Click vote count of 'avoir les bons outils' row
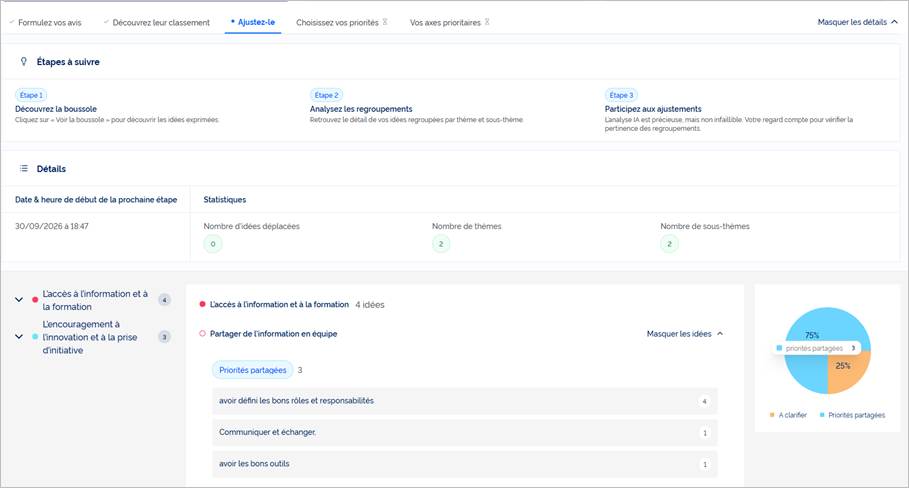Viewport: 909px width, 488px height. pos(704,464)
